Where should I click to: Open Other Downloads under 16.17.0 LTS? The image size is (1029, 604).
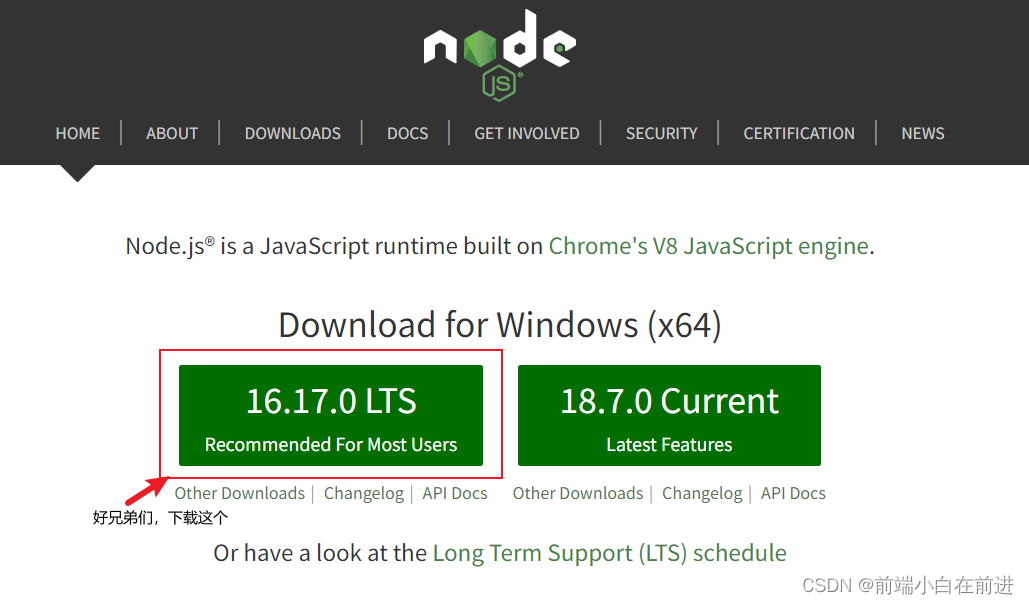(x=240, y=493)
